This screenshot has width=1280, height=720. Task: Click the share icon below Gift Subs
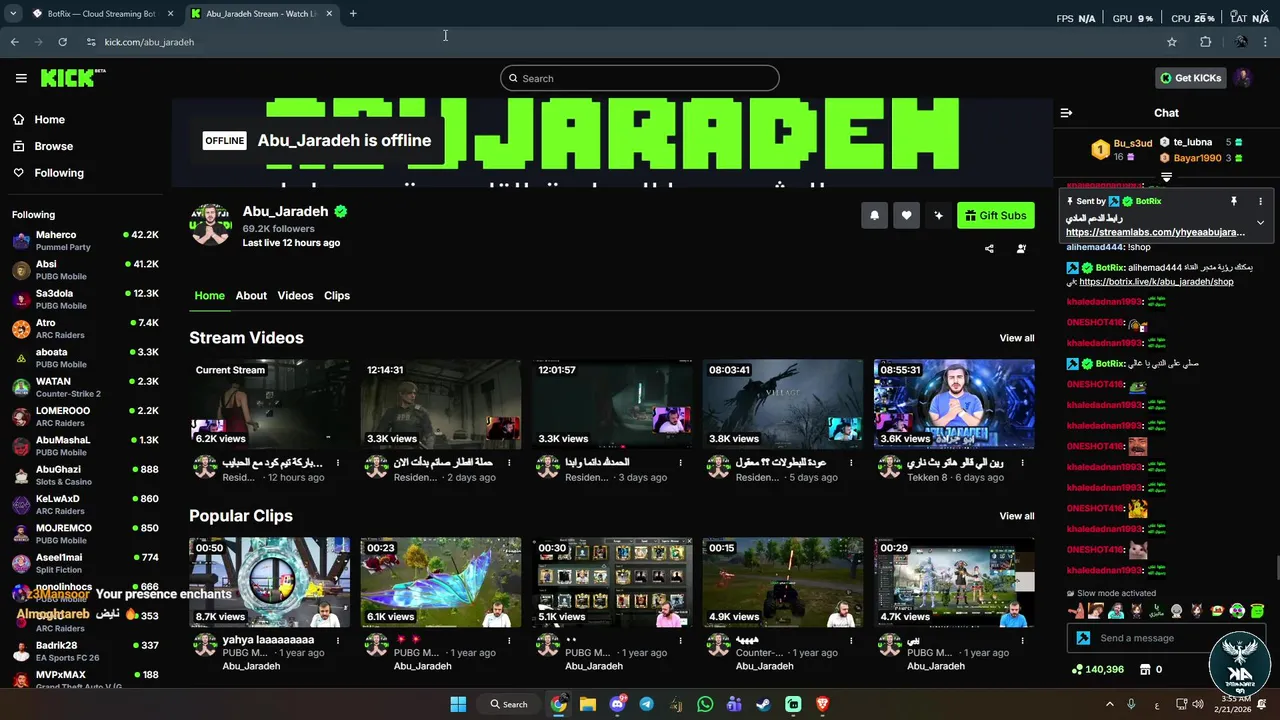[x=989, y=249]
